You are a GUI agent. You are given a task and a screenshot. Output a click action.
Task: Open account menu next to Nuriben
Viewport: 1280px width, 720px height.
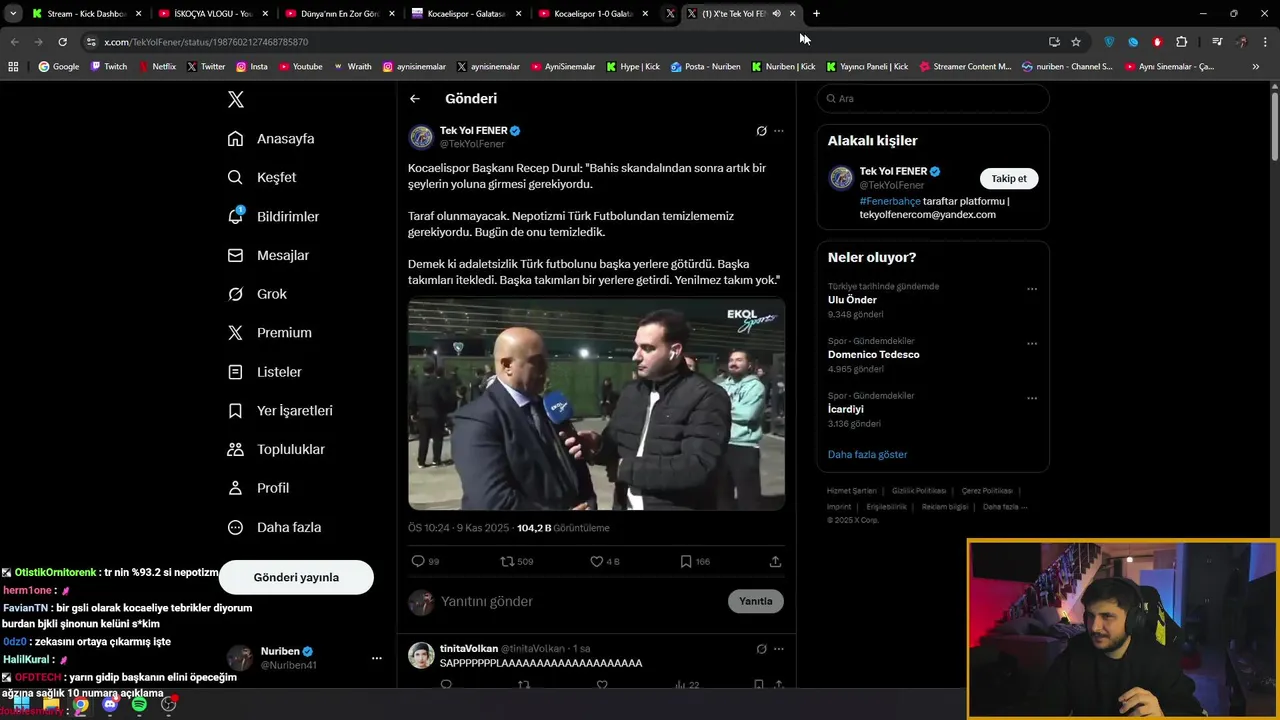(377, 658)
